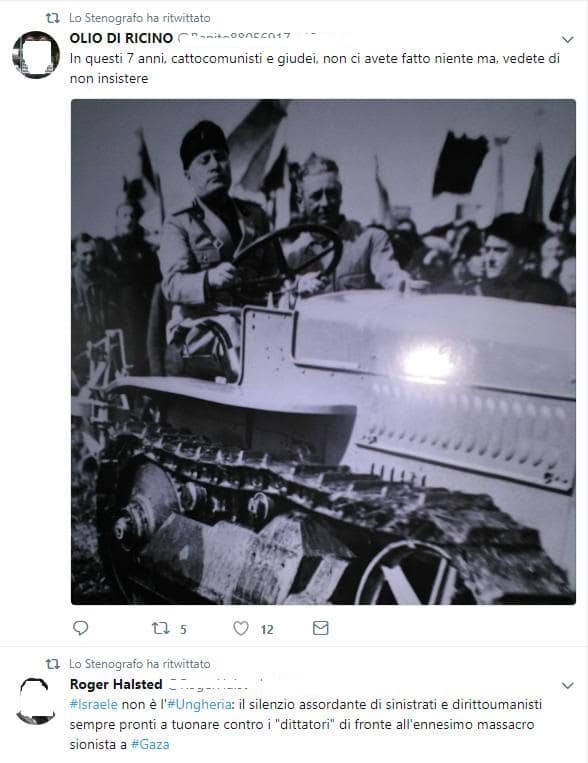Like the tweet with the heart icon

241,628
